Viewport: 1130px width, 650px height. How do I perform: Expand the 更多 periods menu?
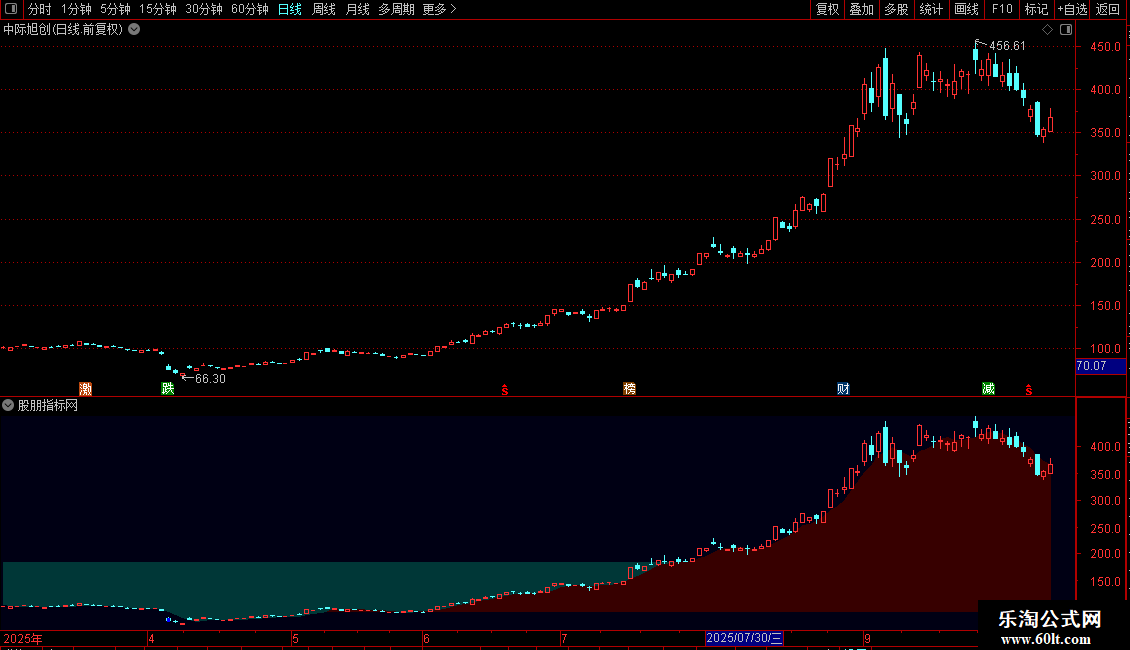(x=440, y=9)
